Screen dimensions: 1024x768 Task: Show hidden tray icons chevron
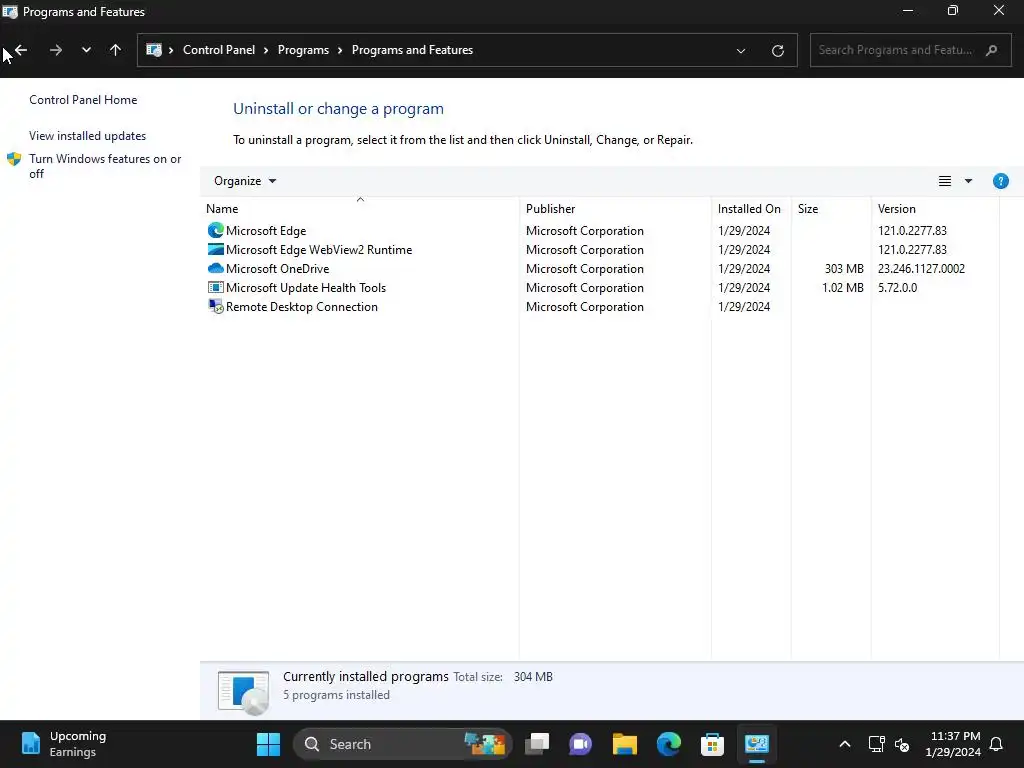pyautogui.click(x=844, y=744)
